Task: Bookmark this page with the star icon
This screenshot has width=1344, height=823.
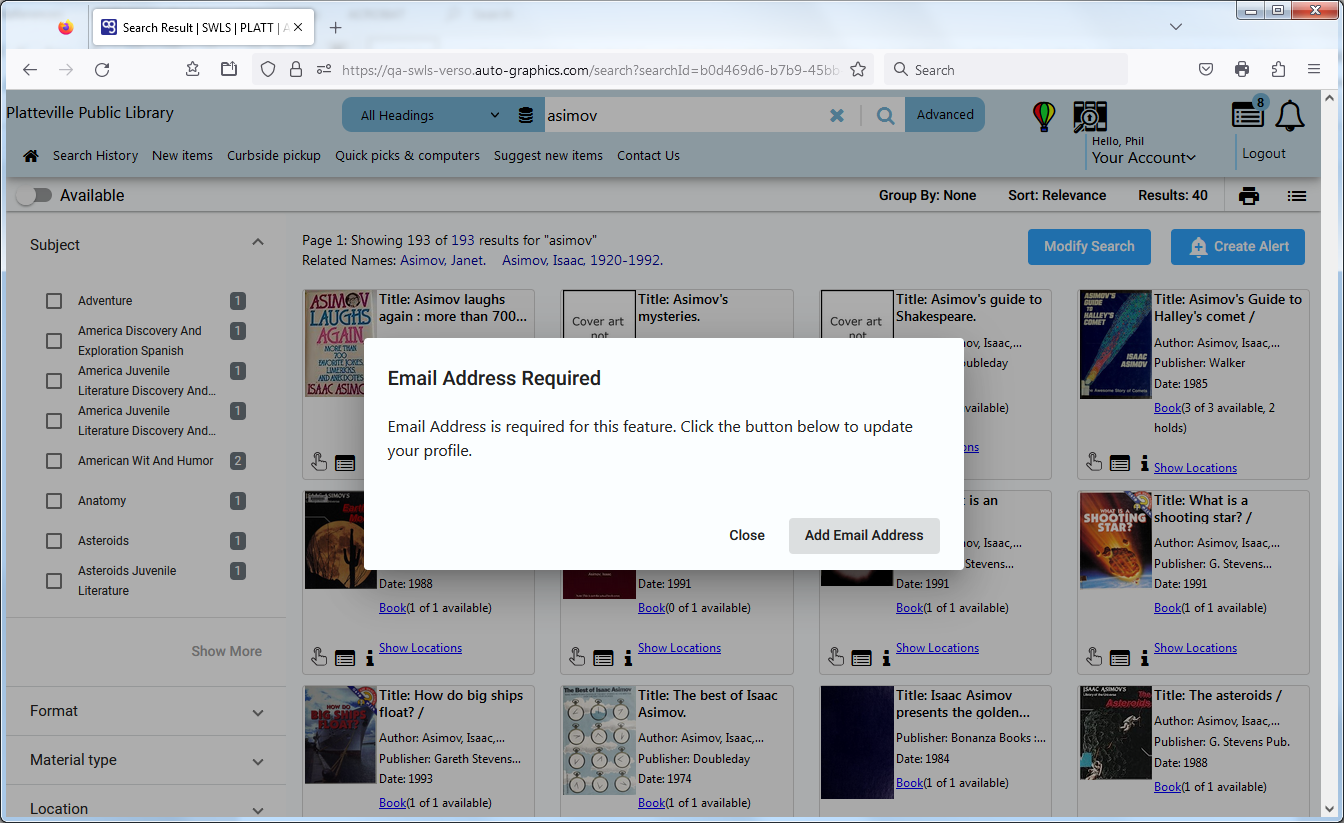Action: point(858,70)
